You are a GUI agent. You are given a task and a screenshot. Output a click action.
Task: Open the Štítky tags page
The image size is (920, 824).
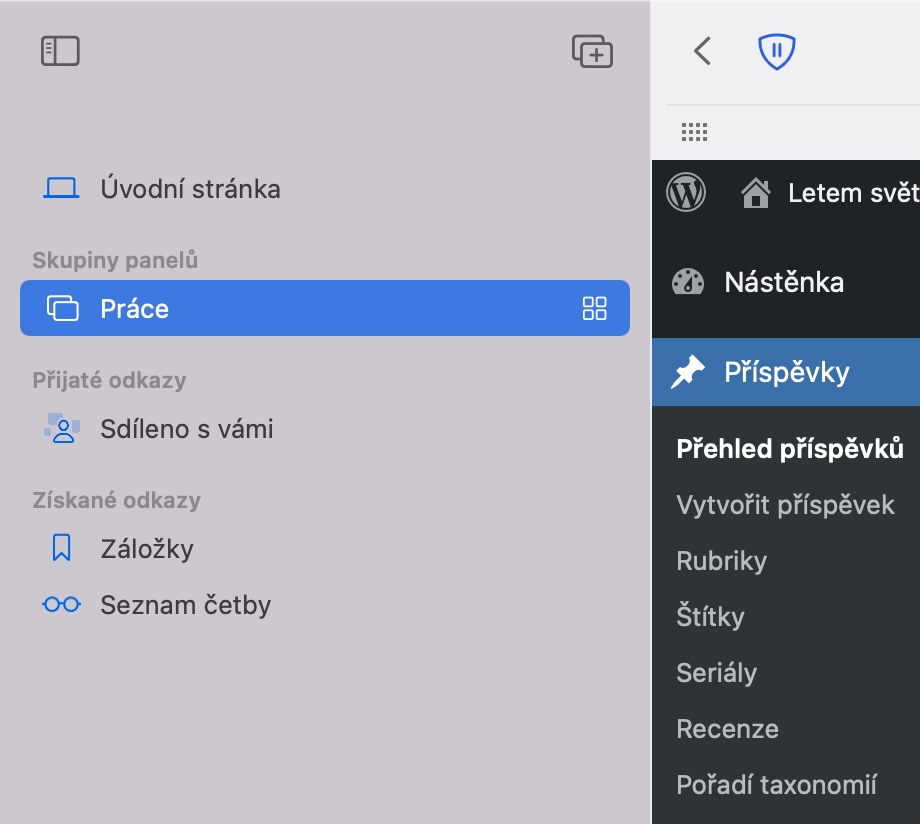click(710, 617)
